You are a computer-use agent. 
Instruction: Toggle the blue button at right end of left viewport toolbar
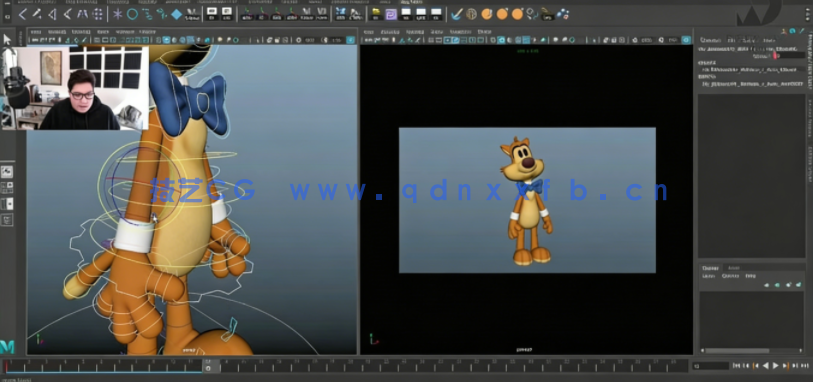tap(351, 40)
